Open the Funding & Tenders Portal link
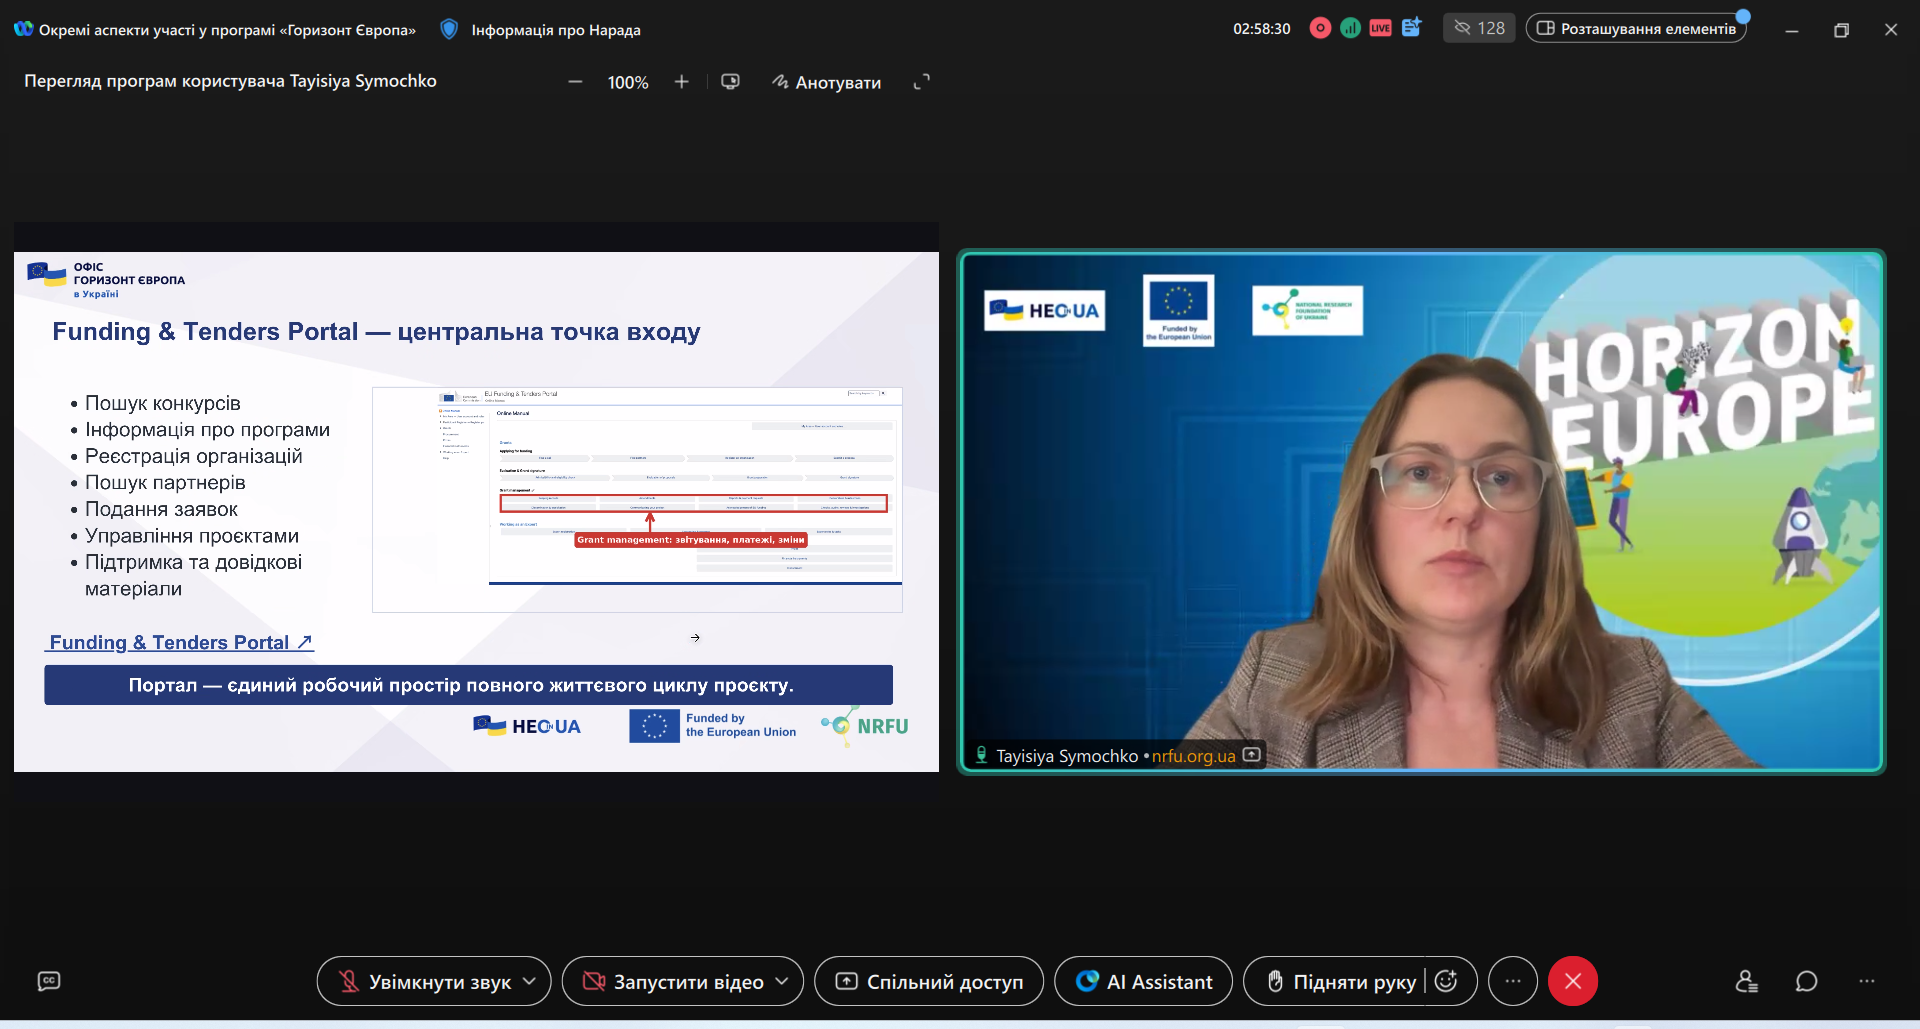Image resolution: width=1920 pixels, height=1029 pixels. click(x=180, y=642)
